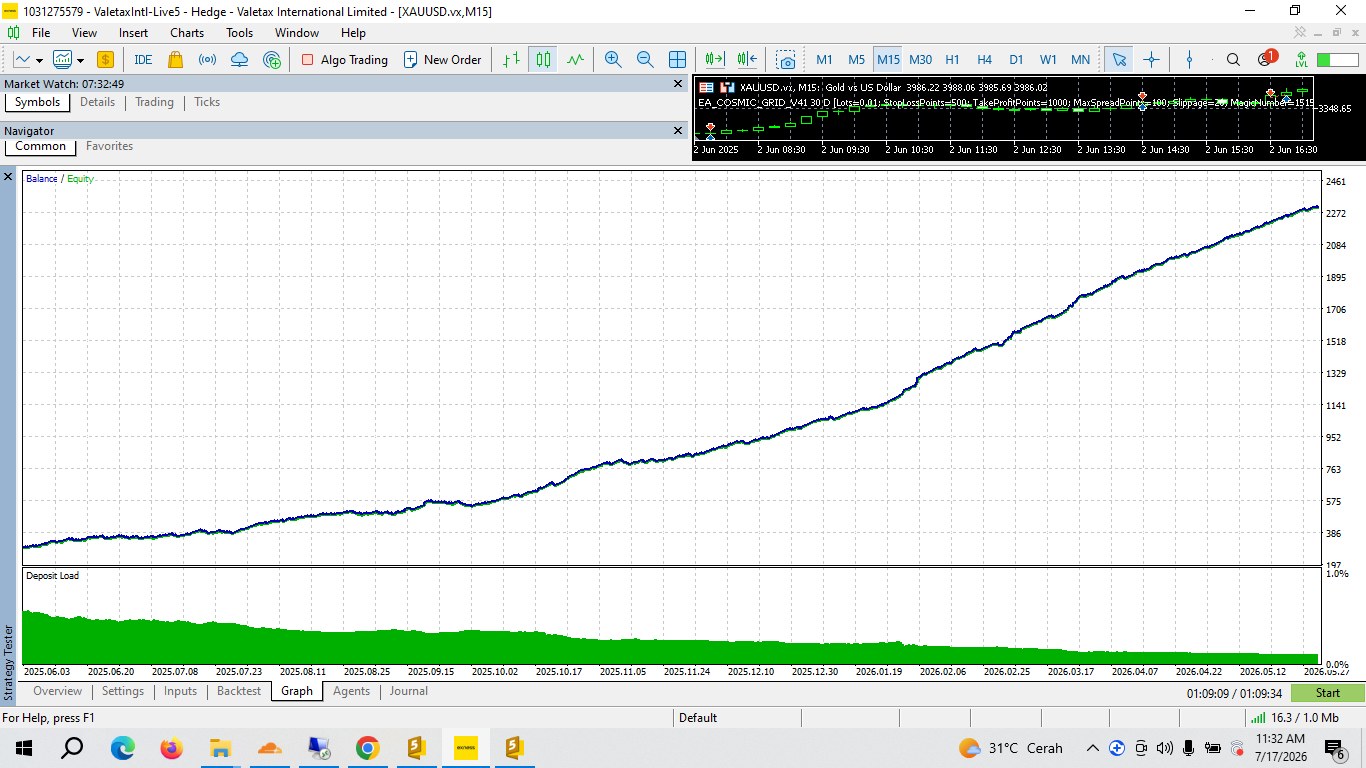Open the Insert menu

[133, 33]
